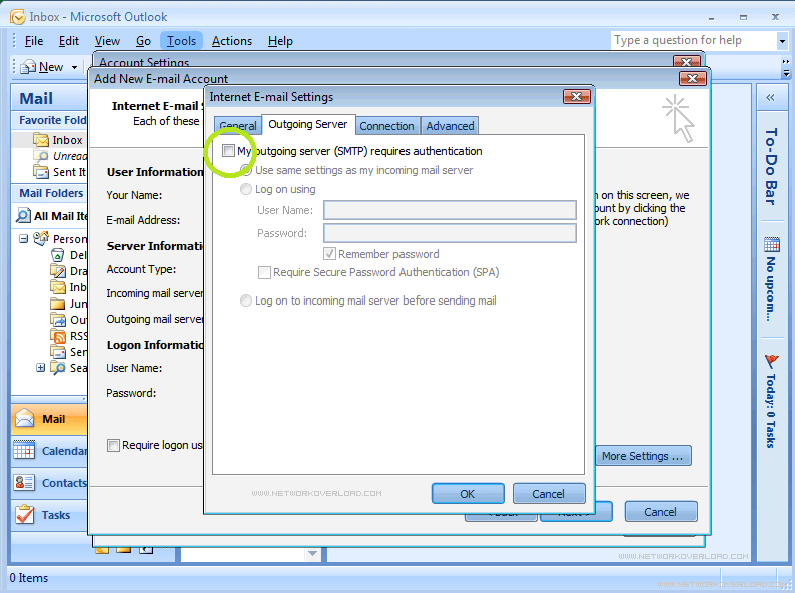The height and width of the screenshot is (593, 795).
Task: Tick the Require logon checkbox
Action: pyautogui.click(x=114, y=445)
